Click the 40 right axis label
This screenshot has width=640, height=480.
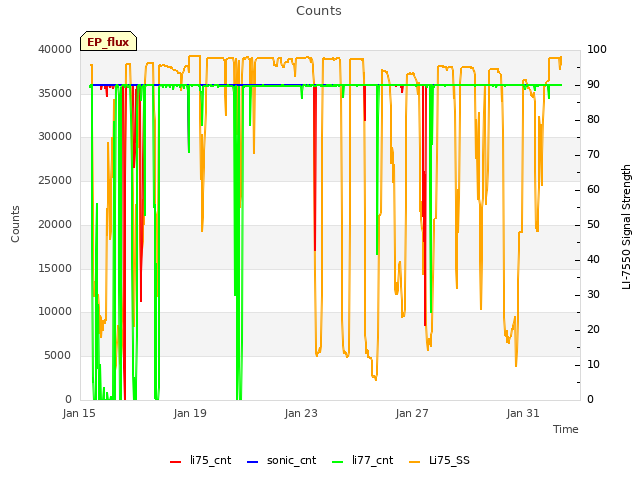[593, 260]
